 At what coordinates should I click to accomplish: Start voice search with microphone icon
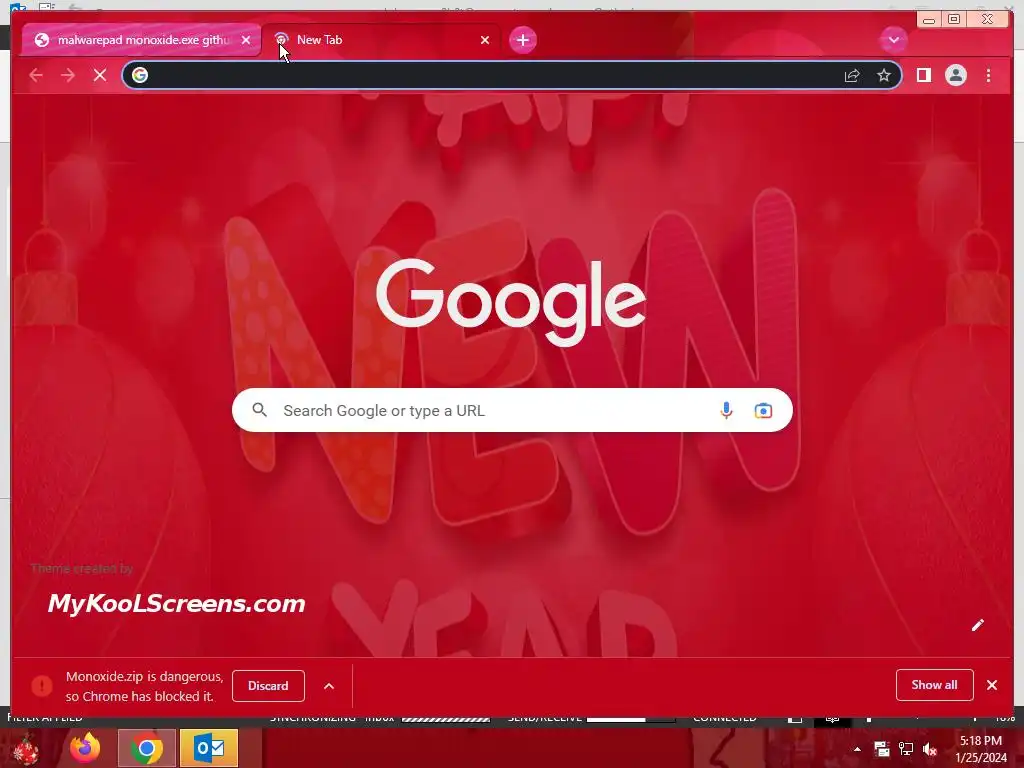click(x=726, y=410)
